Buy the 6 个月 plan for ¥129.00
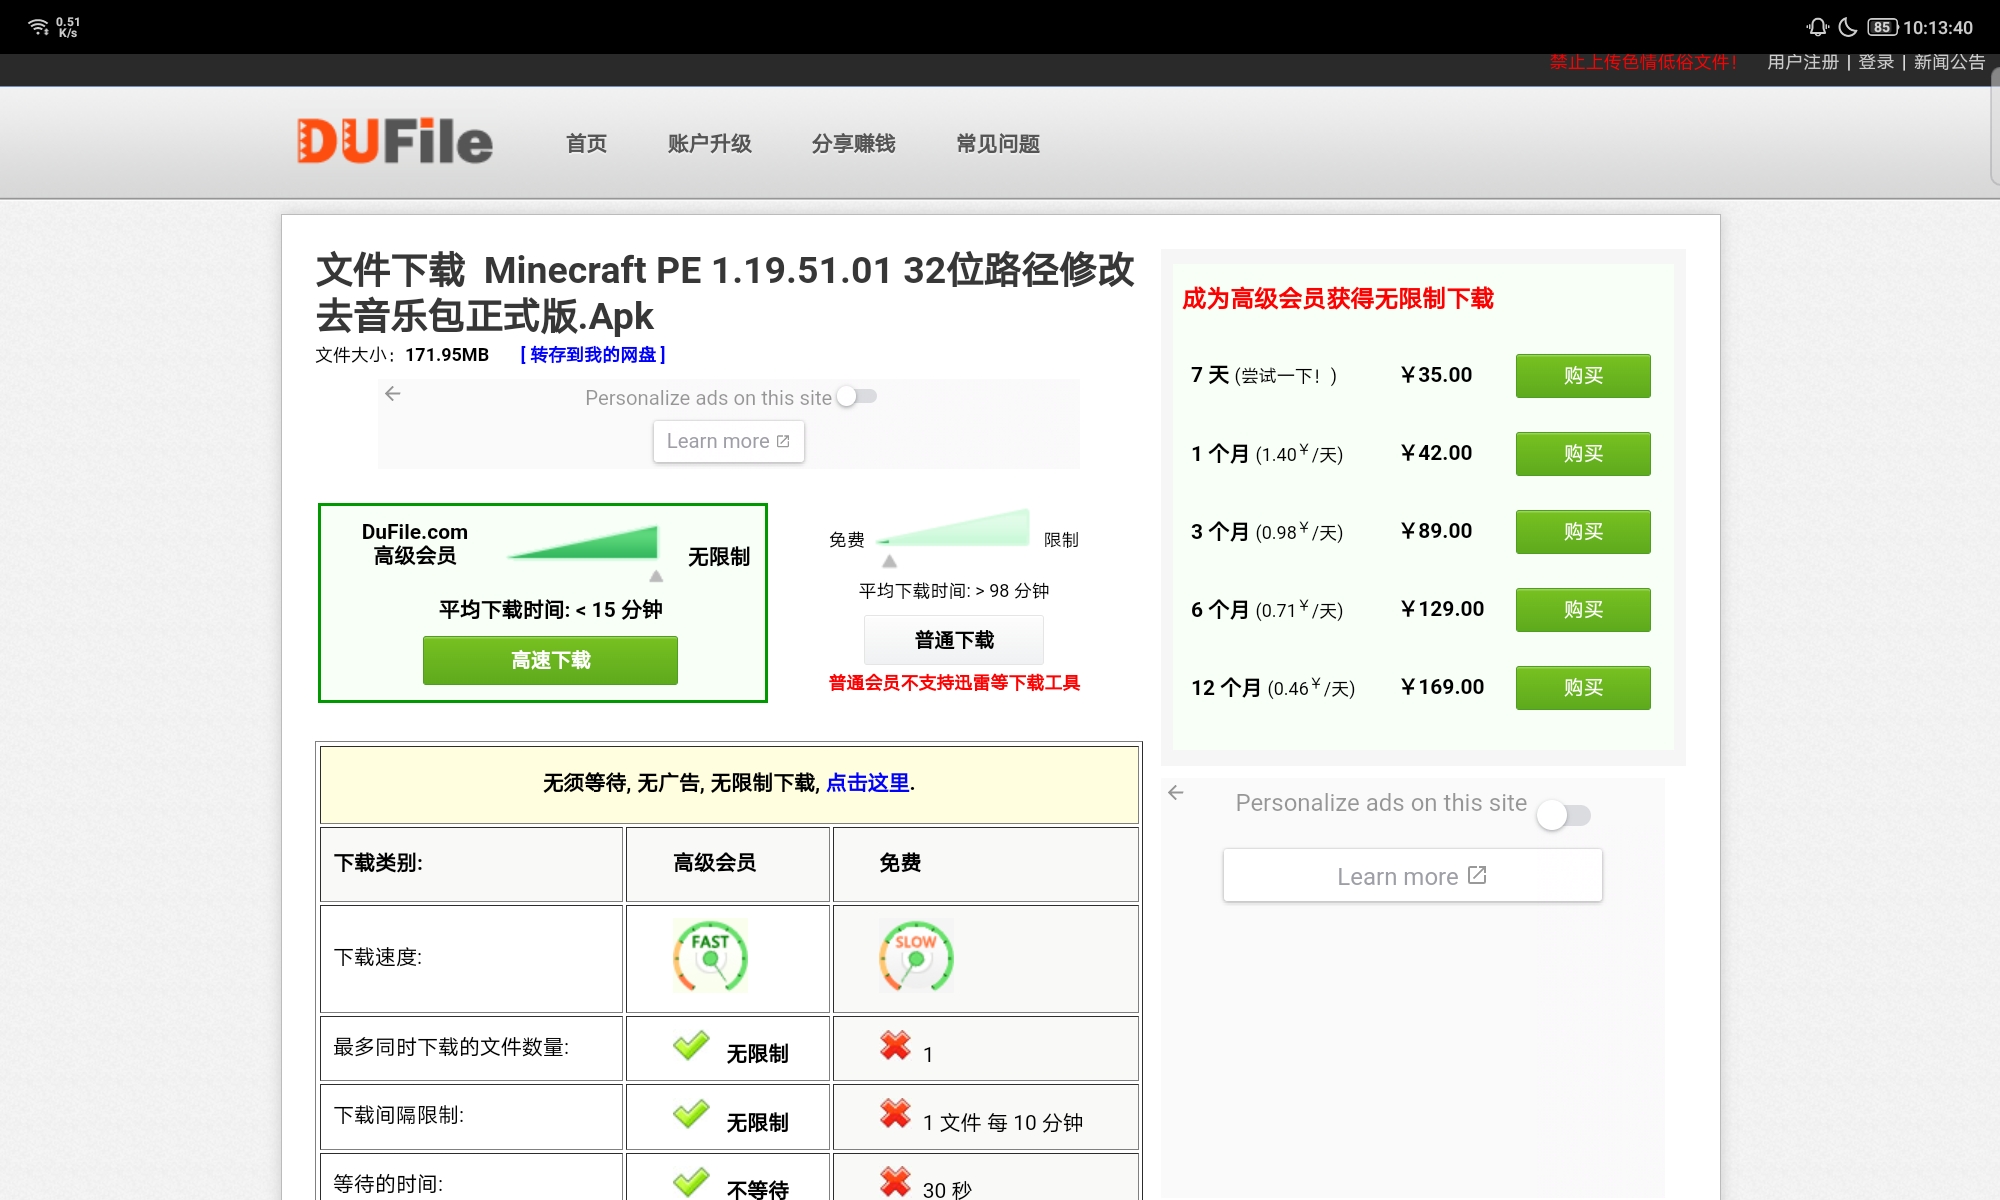 tap(1583, 610)
